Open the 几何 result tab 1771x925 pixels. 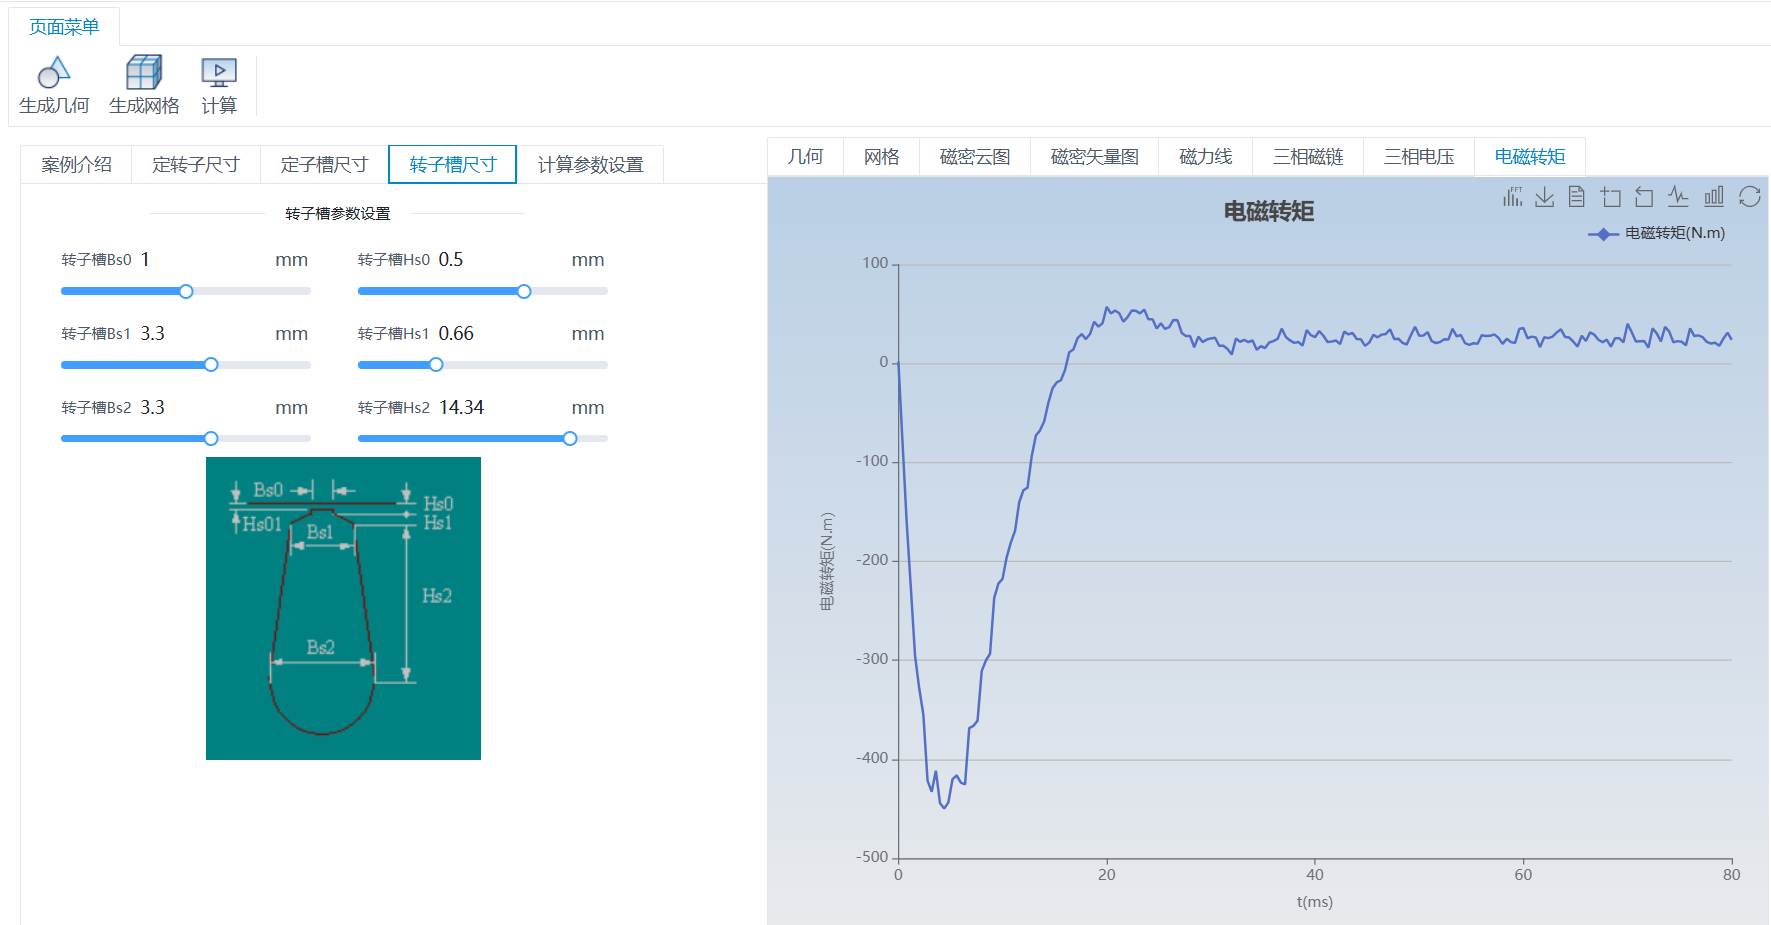(x=805, y=157)
